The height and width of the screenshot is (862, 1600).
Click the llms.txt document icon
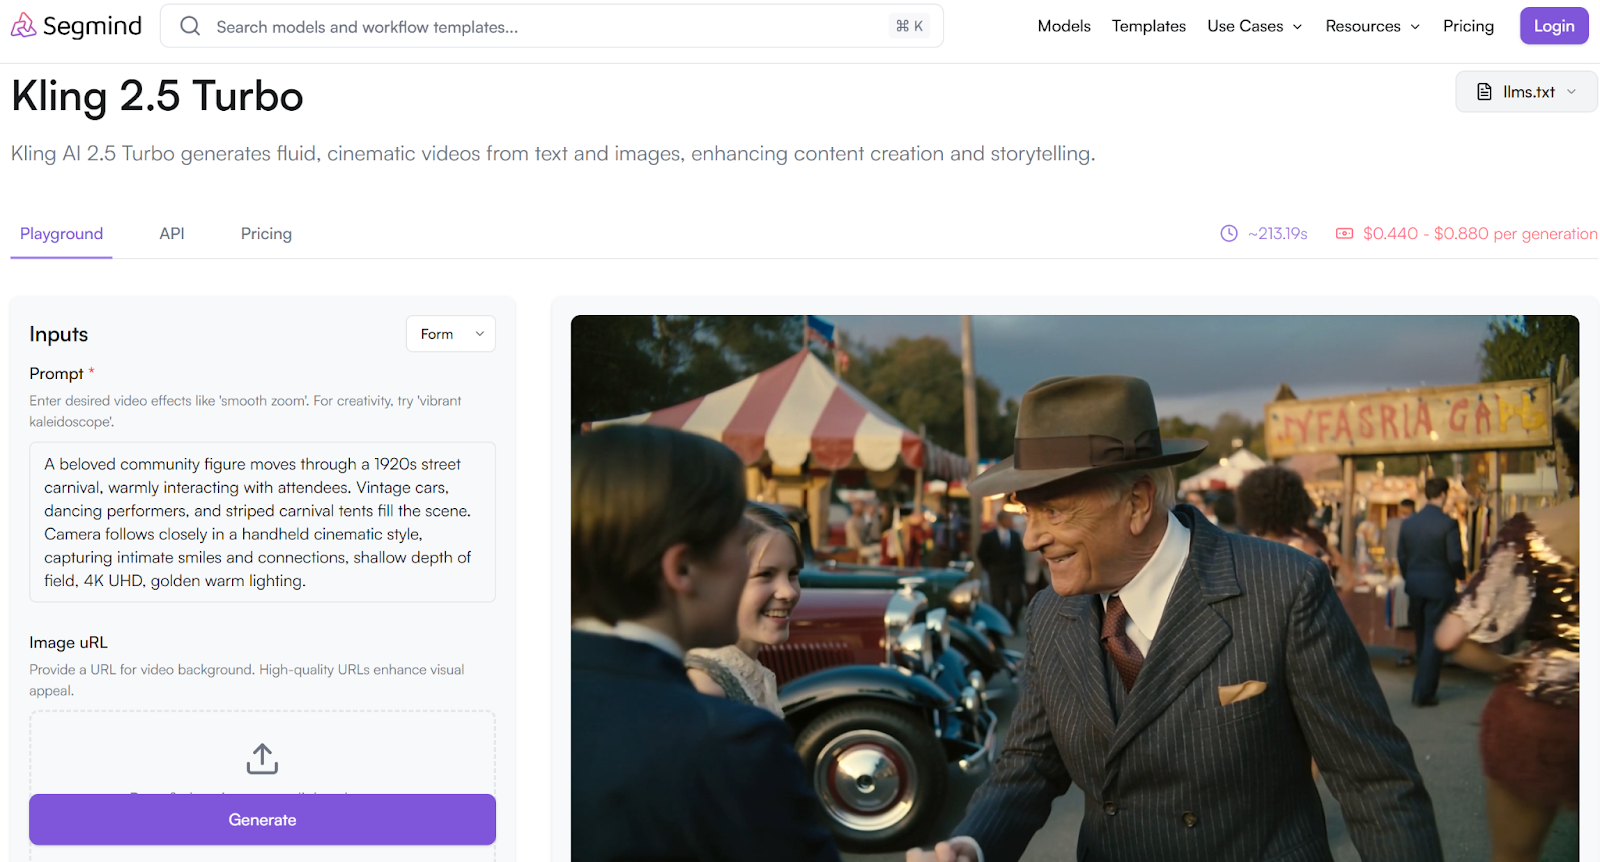click(1484, 92)
